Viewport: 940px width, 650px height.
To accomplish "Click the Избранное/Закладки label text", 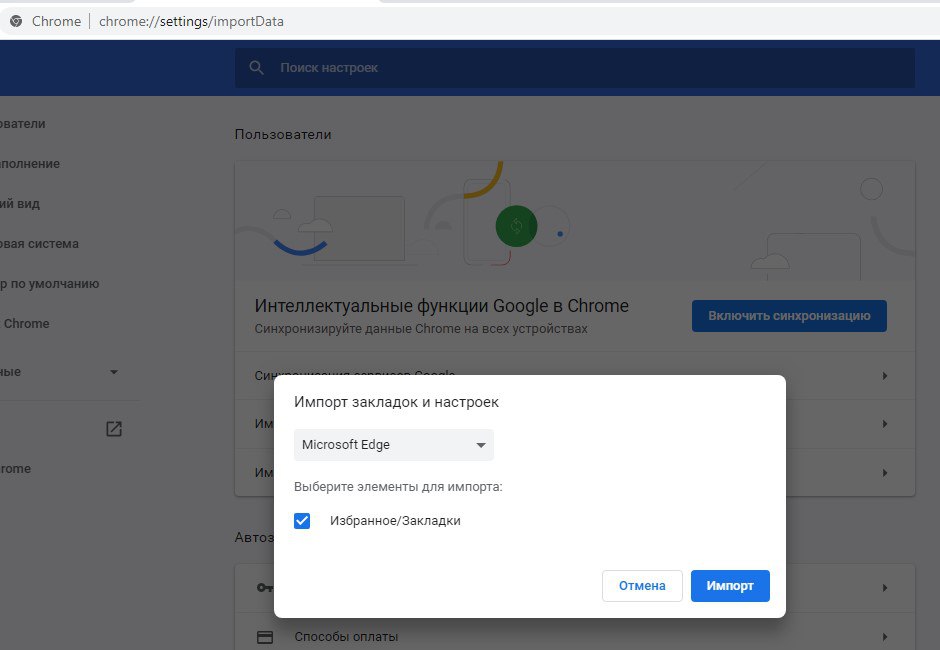I will (395, 520).
